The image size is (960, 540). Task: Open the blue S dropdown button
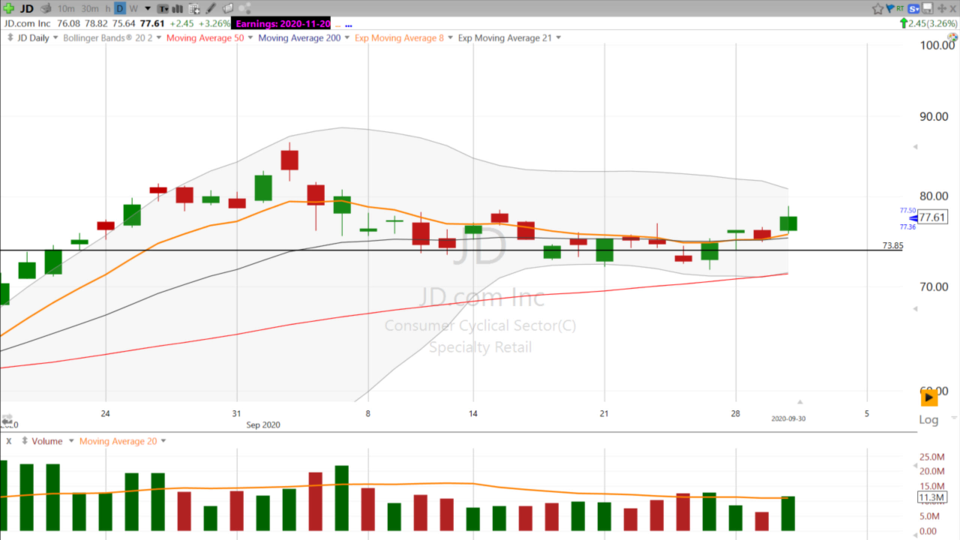coord(914,9)
